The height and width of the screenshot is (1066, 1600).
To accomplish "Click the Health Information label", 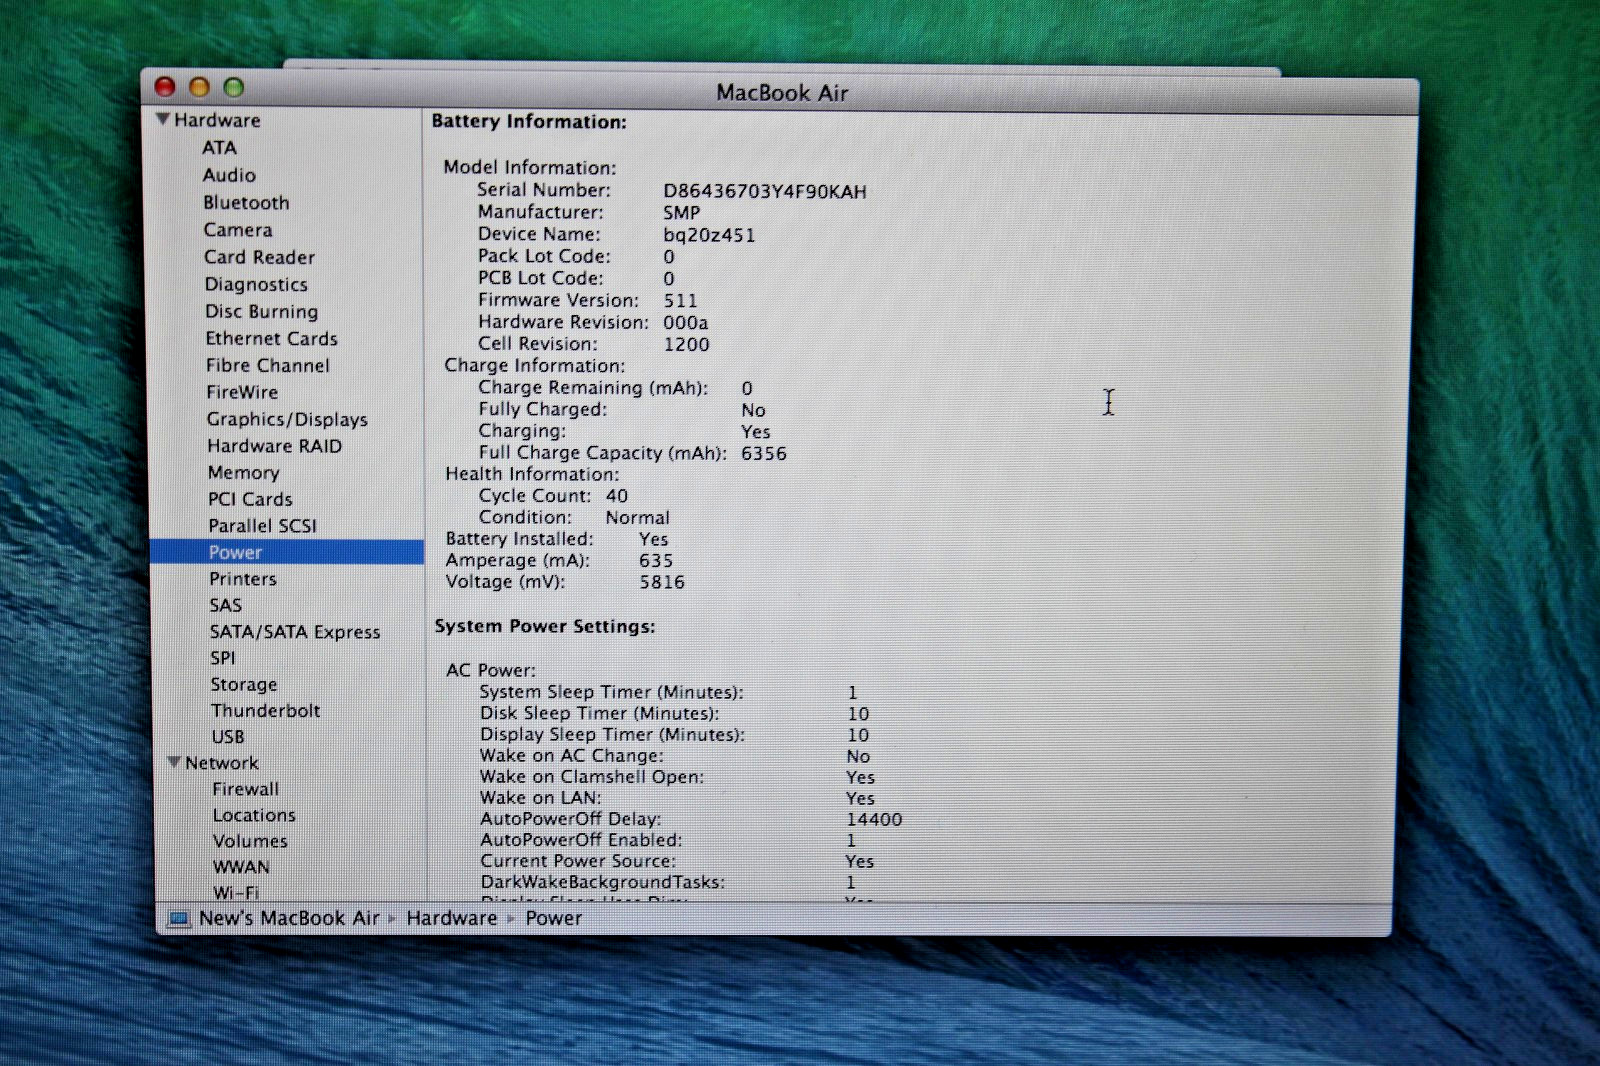I will 532,474.
